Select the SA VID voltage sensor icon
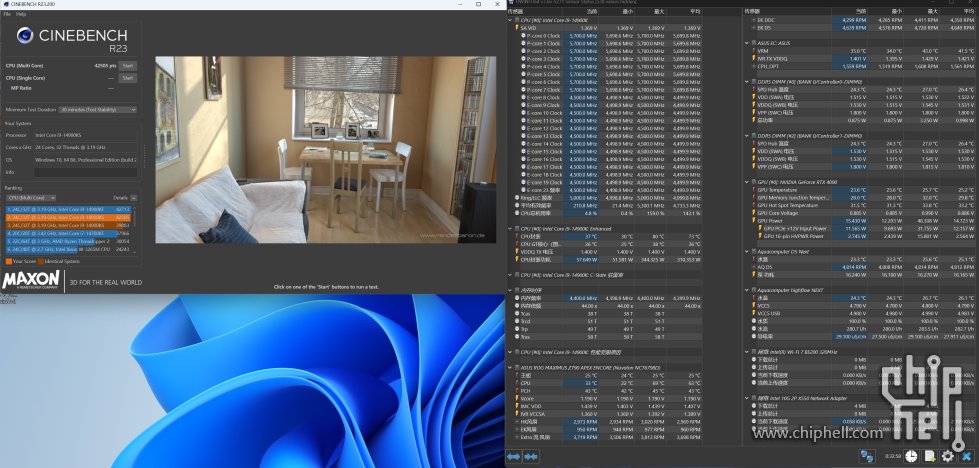Screen dimensions: 979x468 coord(517,28)
